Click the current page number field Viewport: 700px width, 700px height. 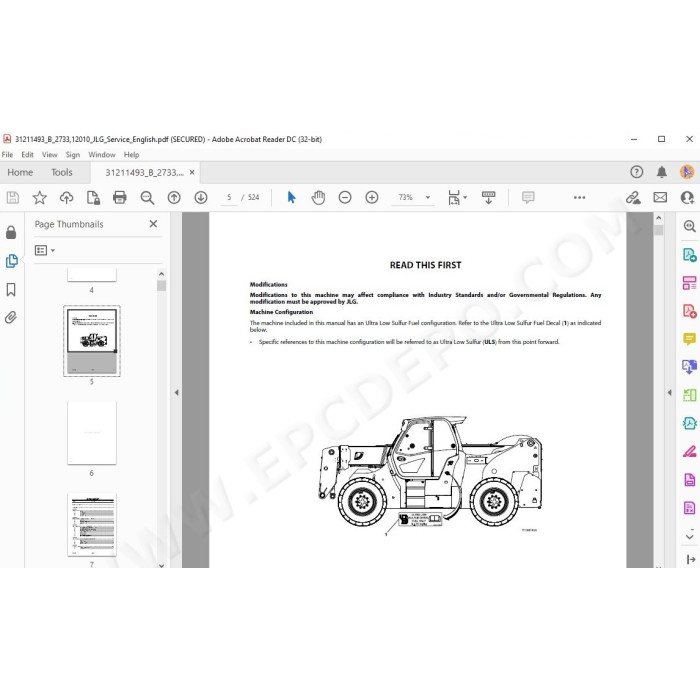click(x=229, y=197)
